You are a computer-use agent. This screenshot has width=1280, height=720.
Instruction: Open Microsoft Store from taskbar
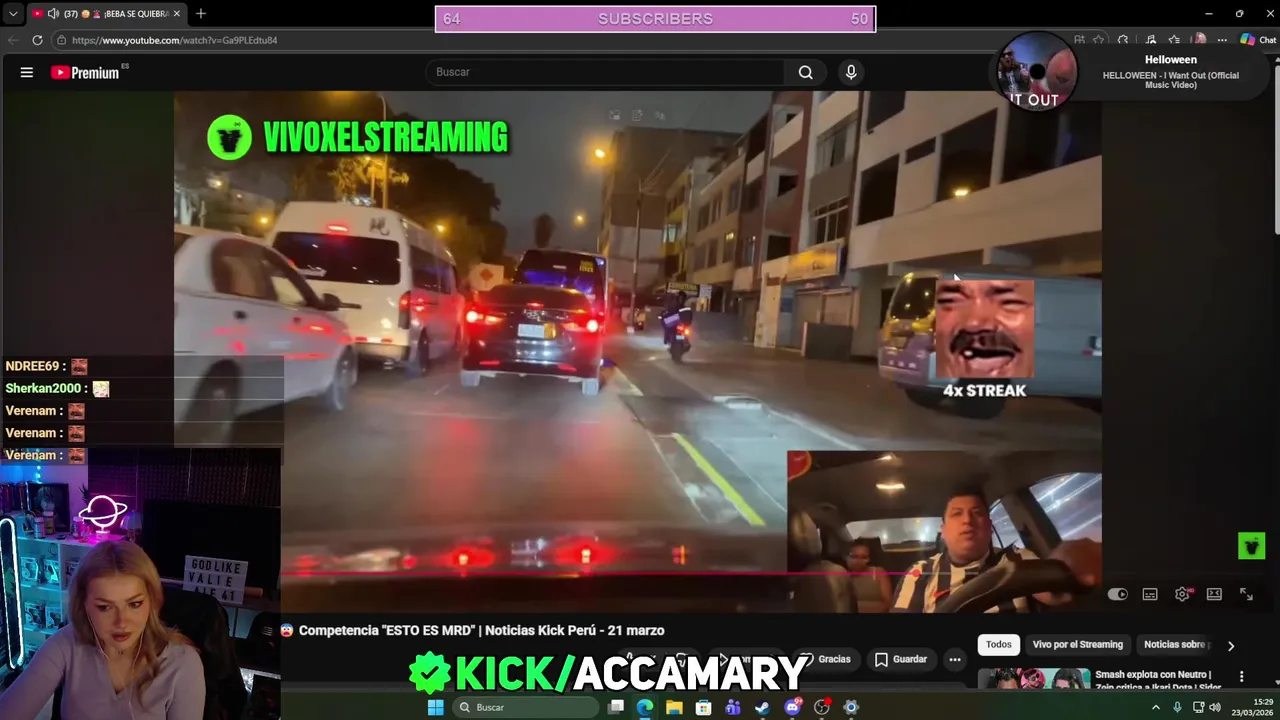coord(704,707)
